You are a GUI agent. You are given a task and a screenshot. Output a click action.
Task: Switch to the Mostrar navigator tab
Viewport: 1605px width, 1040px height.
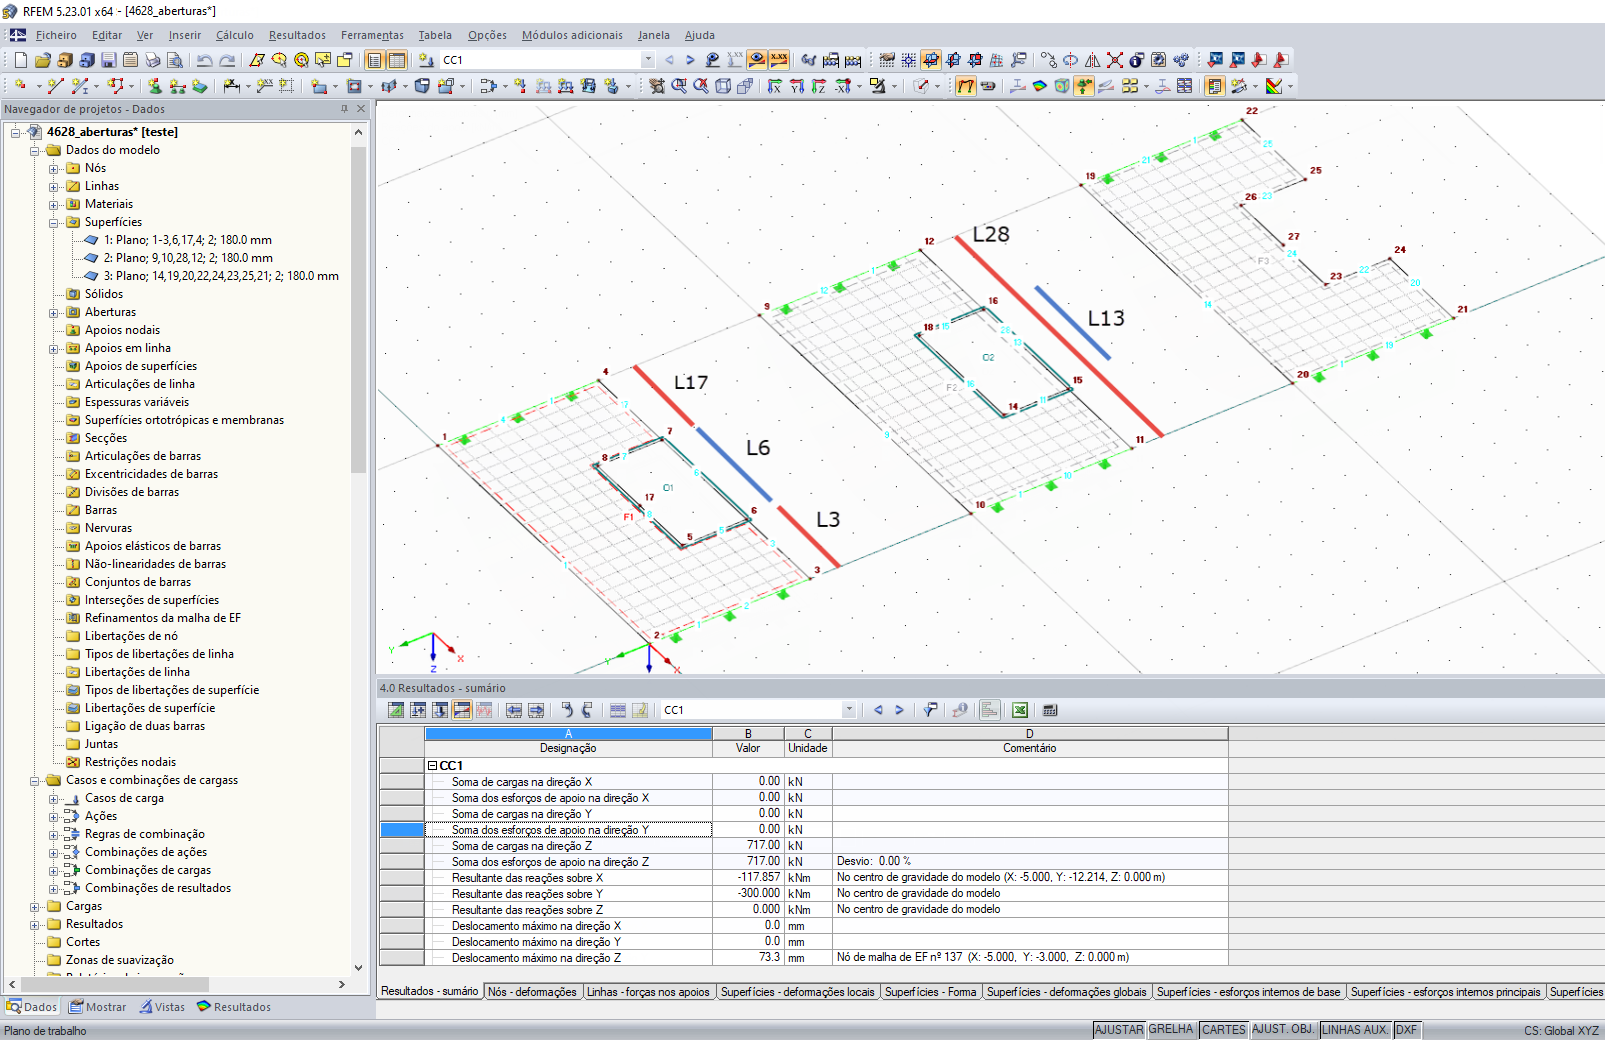pyautogui.click(x=97, y=1007)
